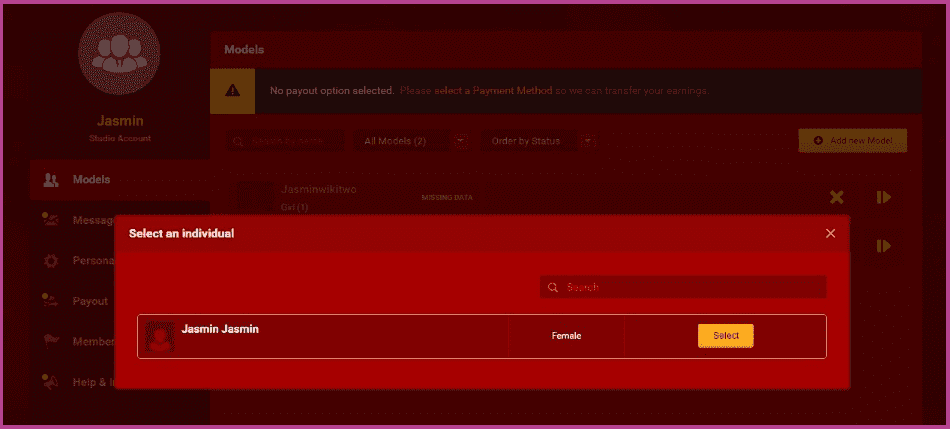The height and width of the screenshot is (429, 950).
Task: Click the play icon on Jasminwikitwo row
Action: [x=883, y=197]
